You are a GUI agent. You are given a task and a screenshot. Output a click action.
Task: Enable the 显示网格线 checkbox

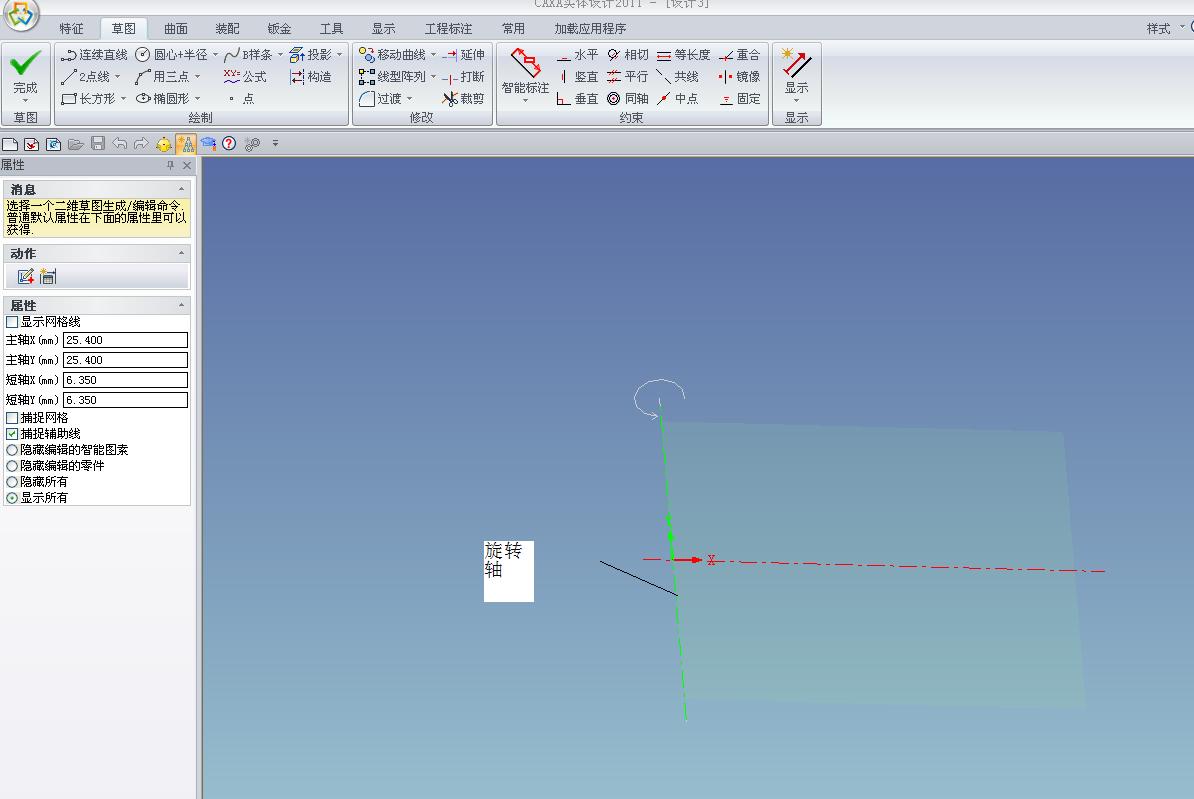(x=12, y=322)
